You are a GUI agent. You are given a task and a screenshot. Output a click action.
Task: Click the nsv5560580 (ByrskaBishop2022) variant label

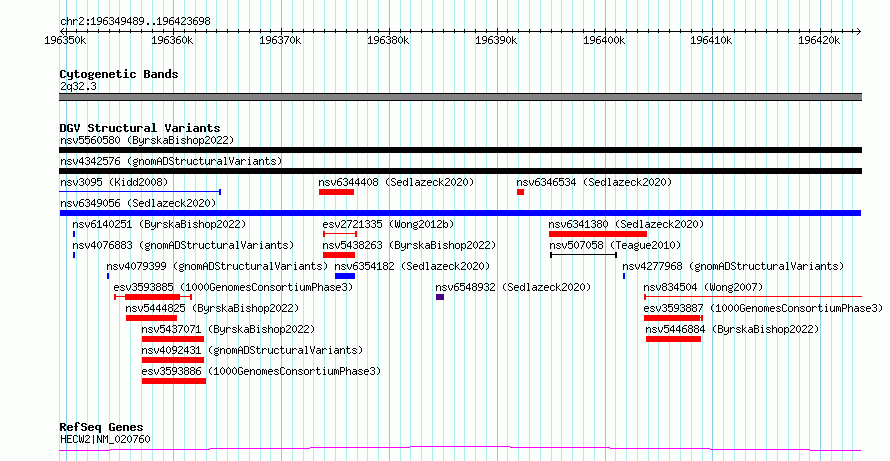[147, 140]
